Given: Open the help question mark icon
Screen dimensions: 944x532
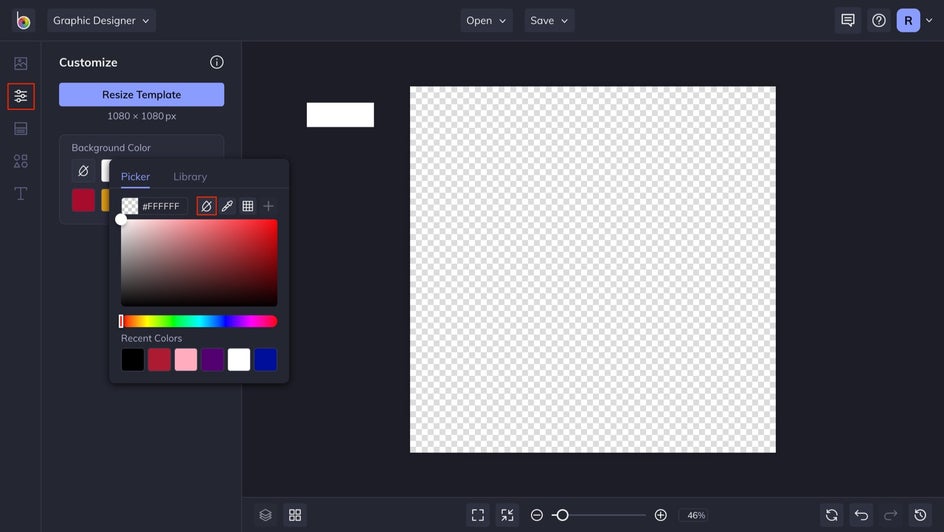Looking at the screenshot, I should tap(879, 20).
